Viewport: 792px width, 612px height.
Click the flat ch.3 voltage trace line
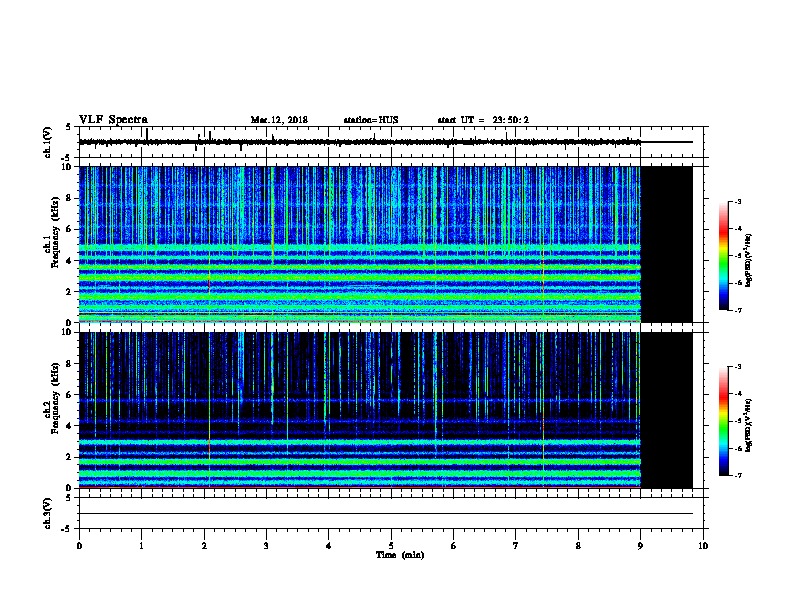(x=386, y=514)
